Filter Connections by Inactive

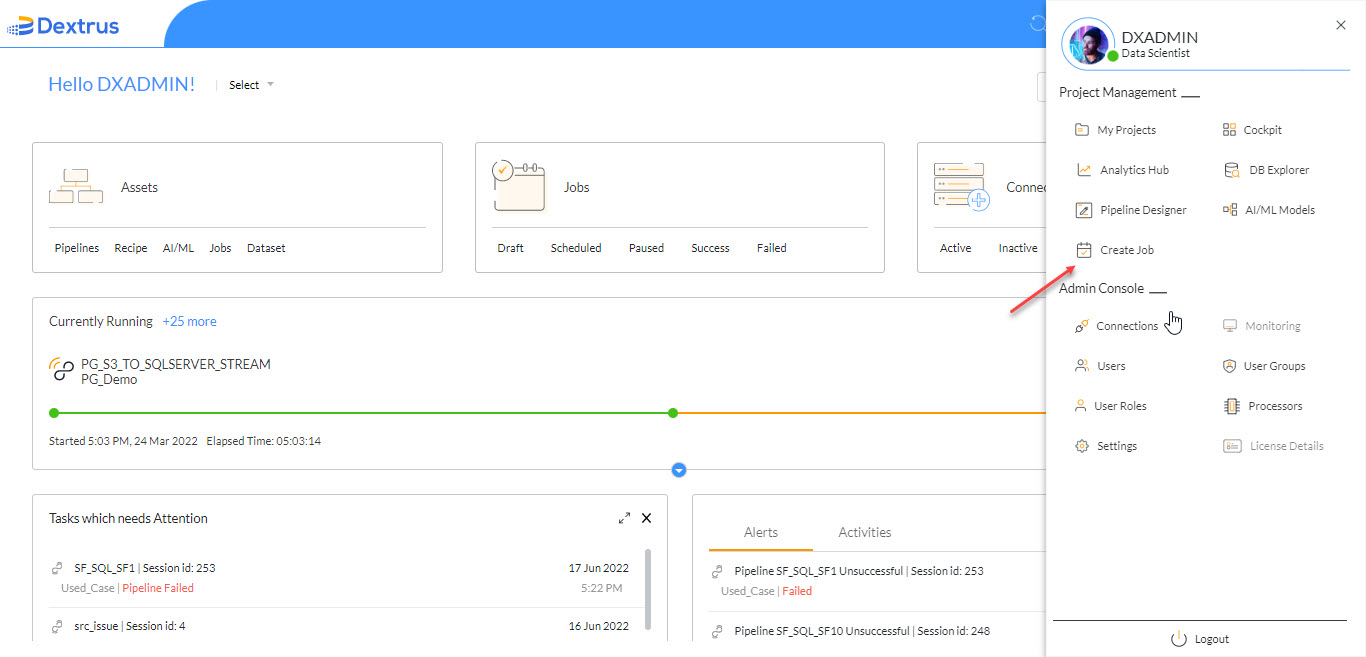click(1018, 248)
